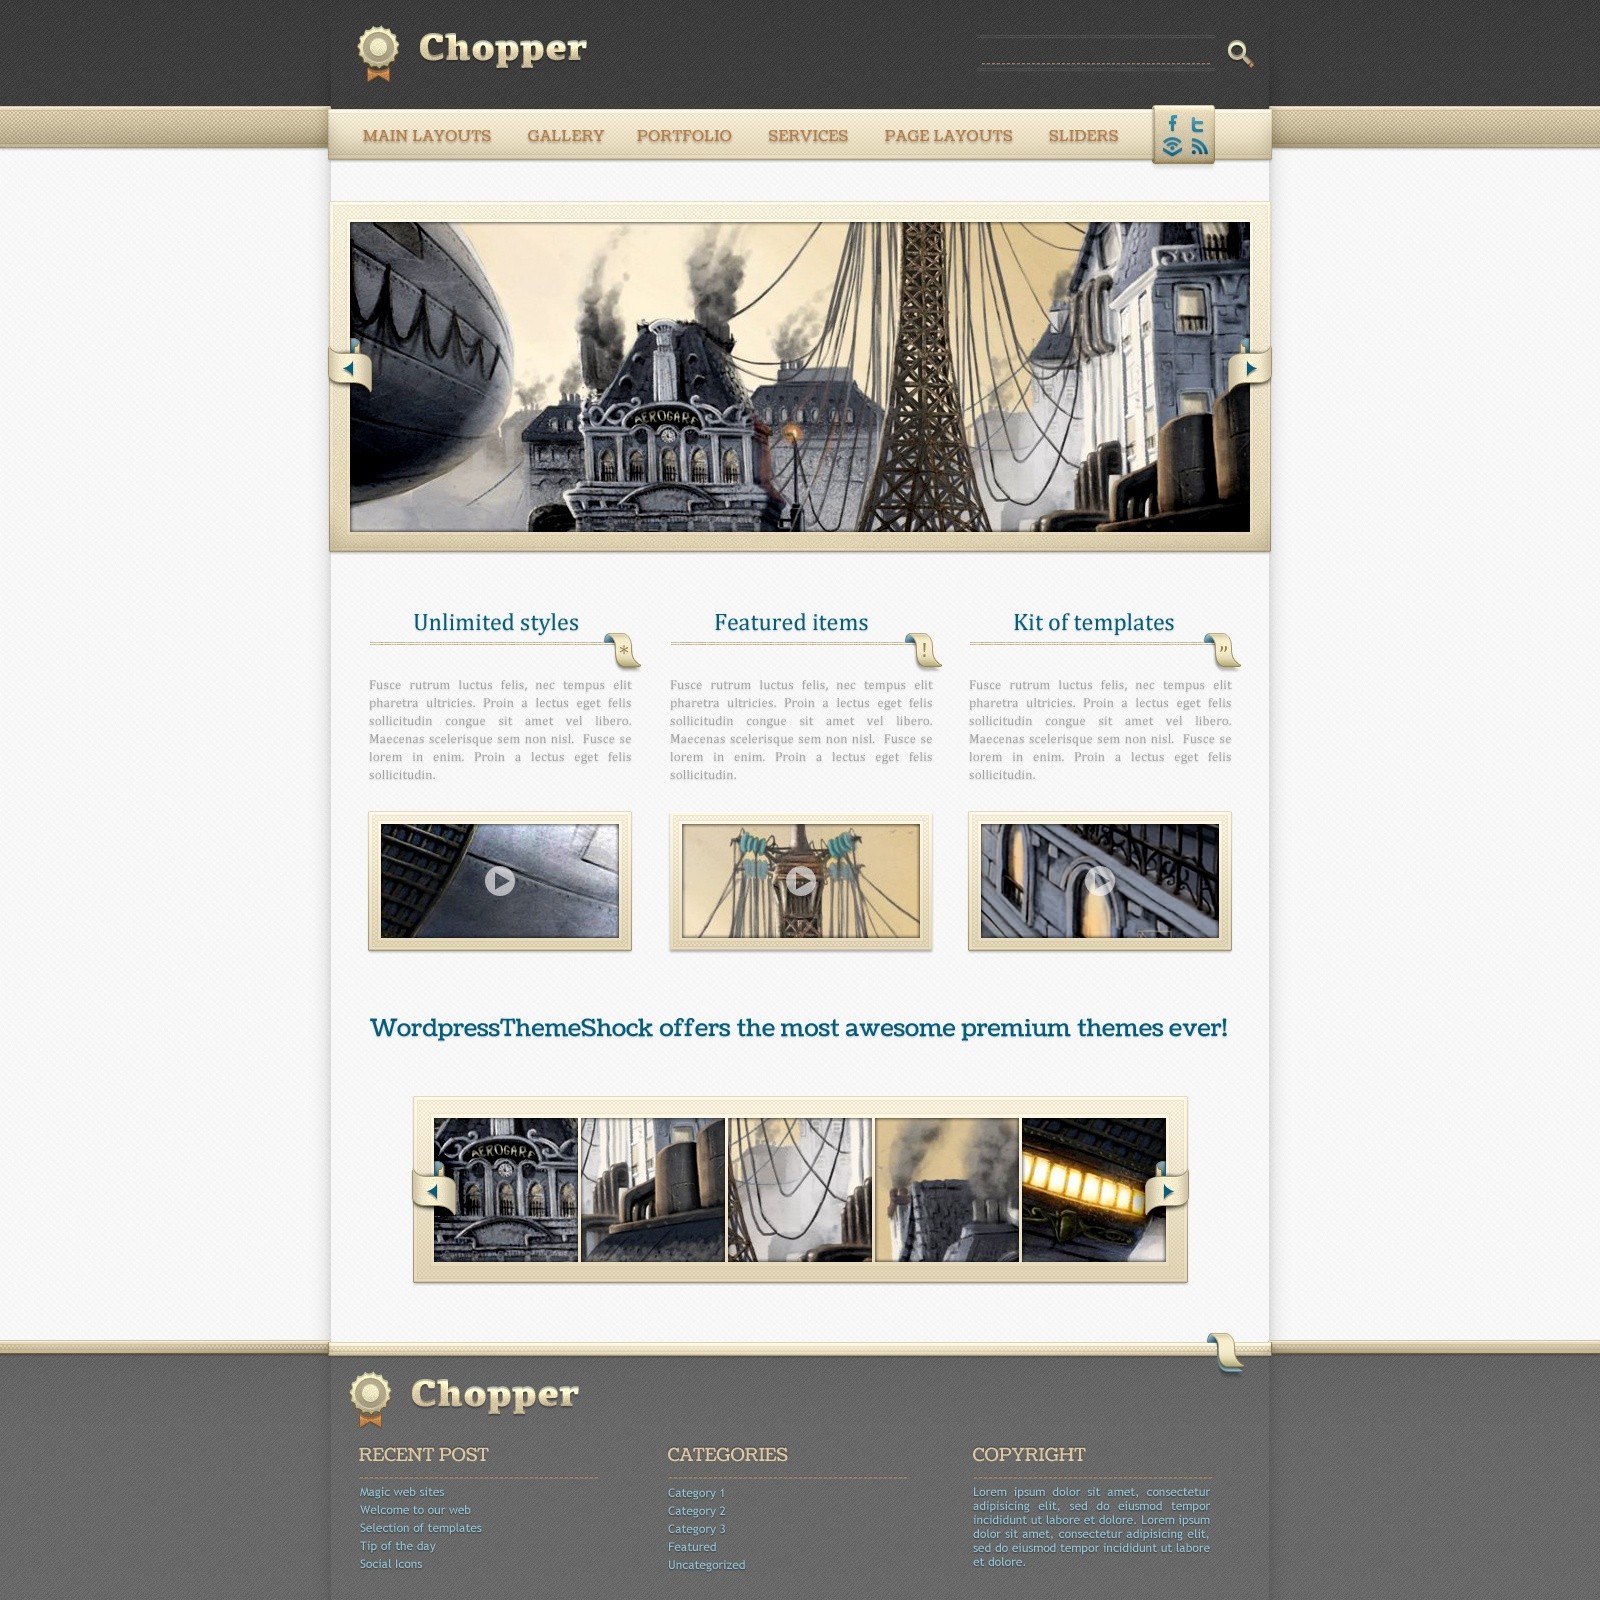Viewport: 1600px width, 1600px height.
Task: Click the scroll ribbon icon above the footer
Action: click(x=1225, y=1352)
